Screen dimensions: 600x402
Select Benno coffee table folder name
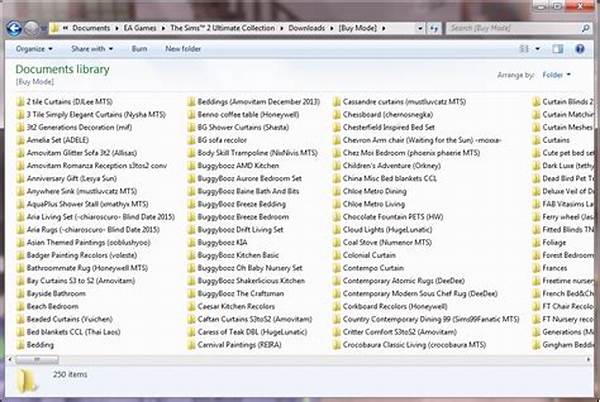click(248, 114)
